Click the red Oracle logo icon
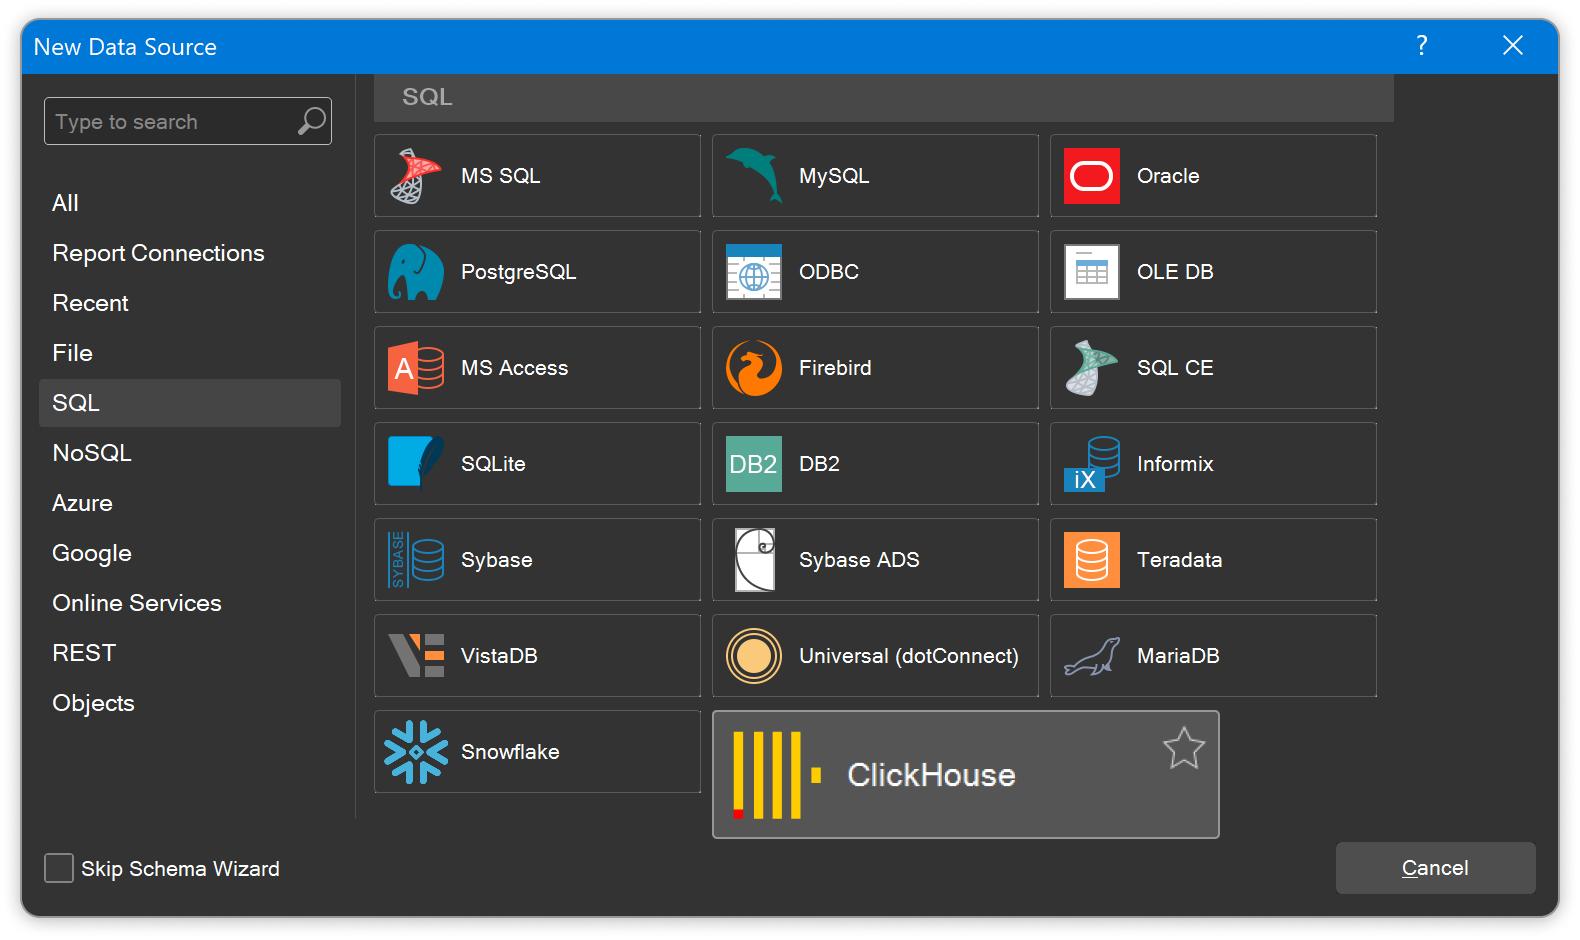Screen dimensions: 1580x940 [1091, 176]
